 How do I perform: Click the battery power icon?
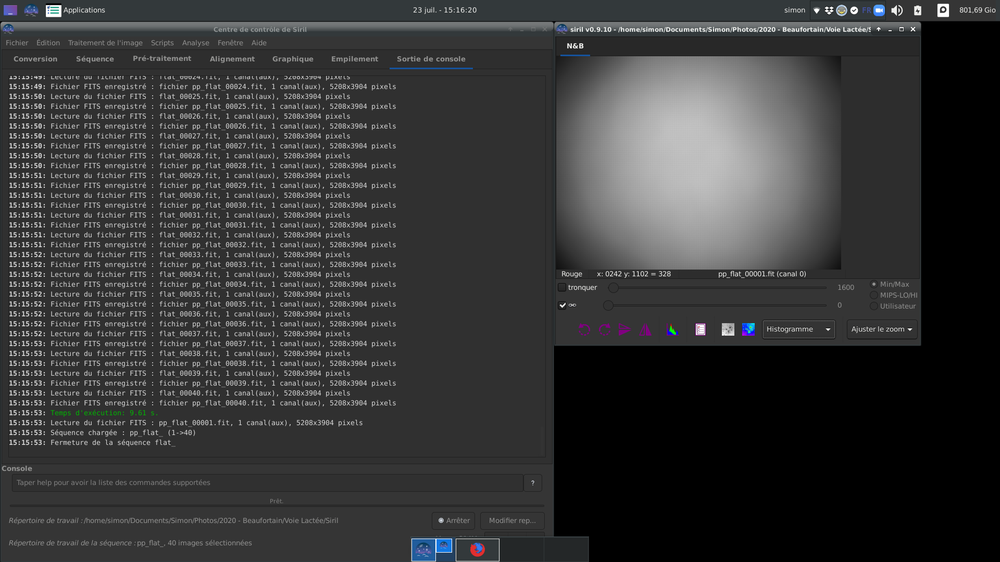tap(918, 10)
